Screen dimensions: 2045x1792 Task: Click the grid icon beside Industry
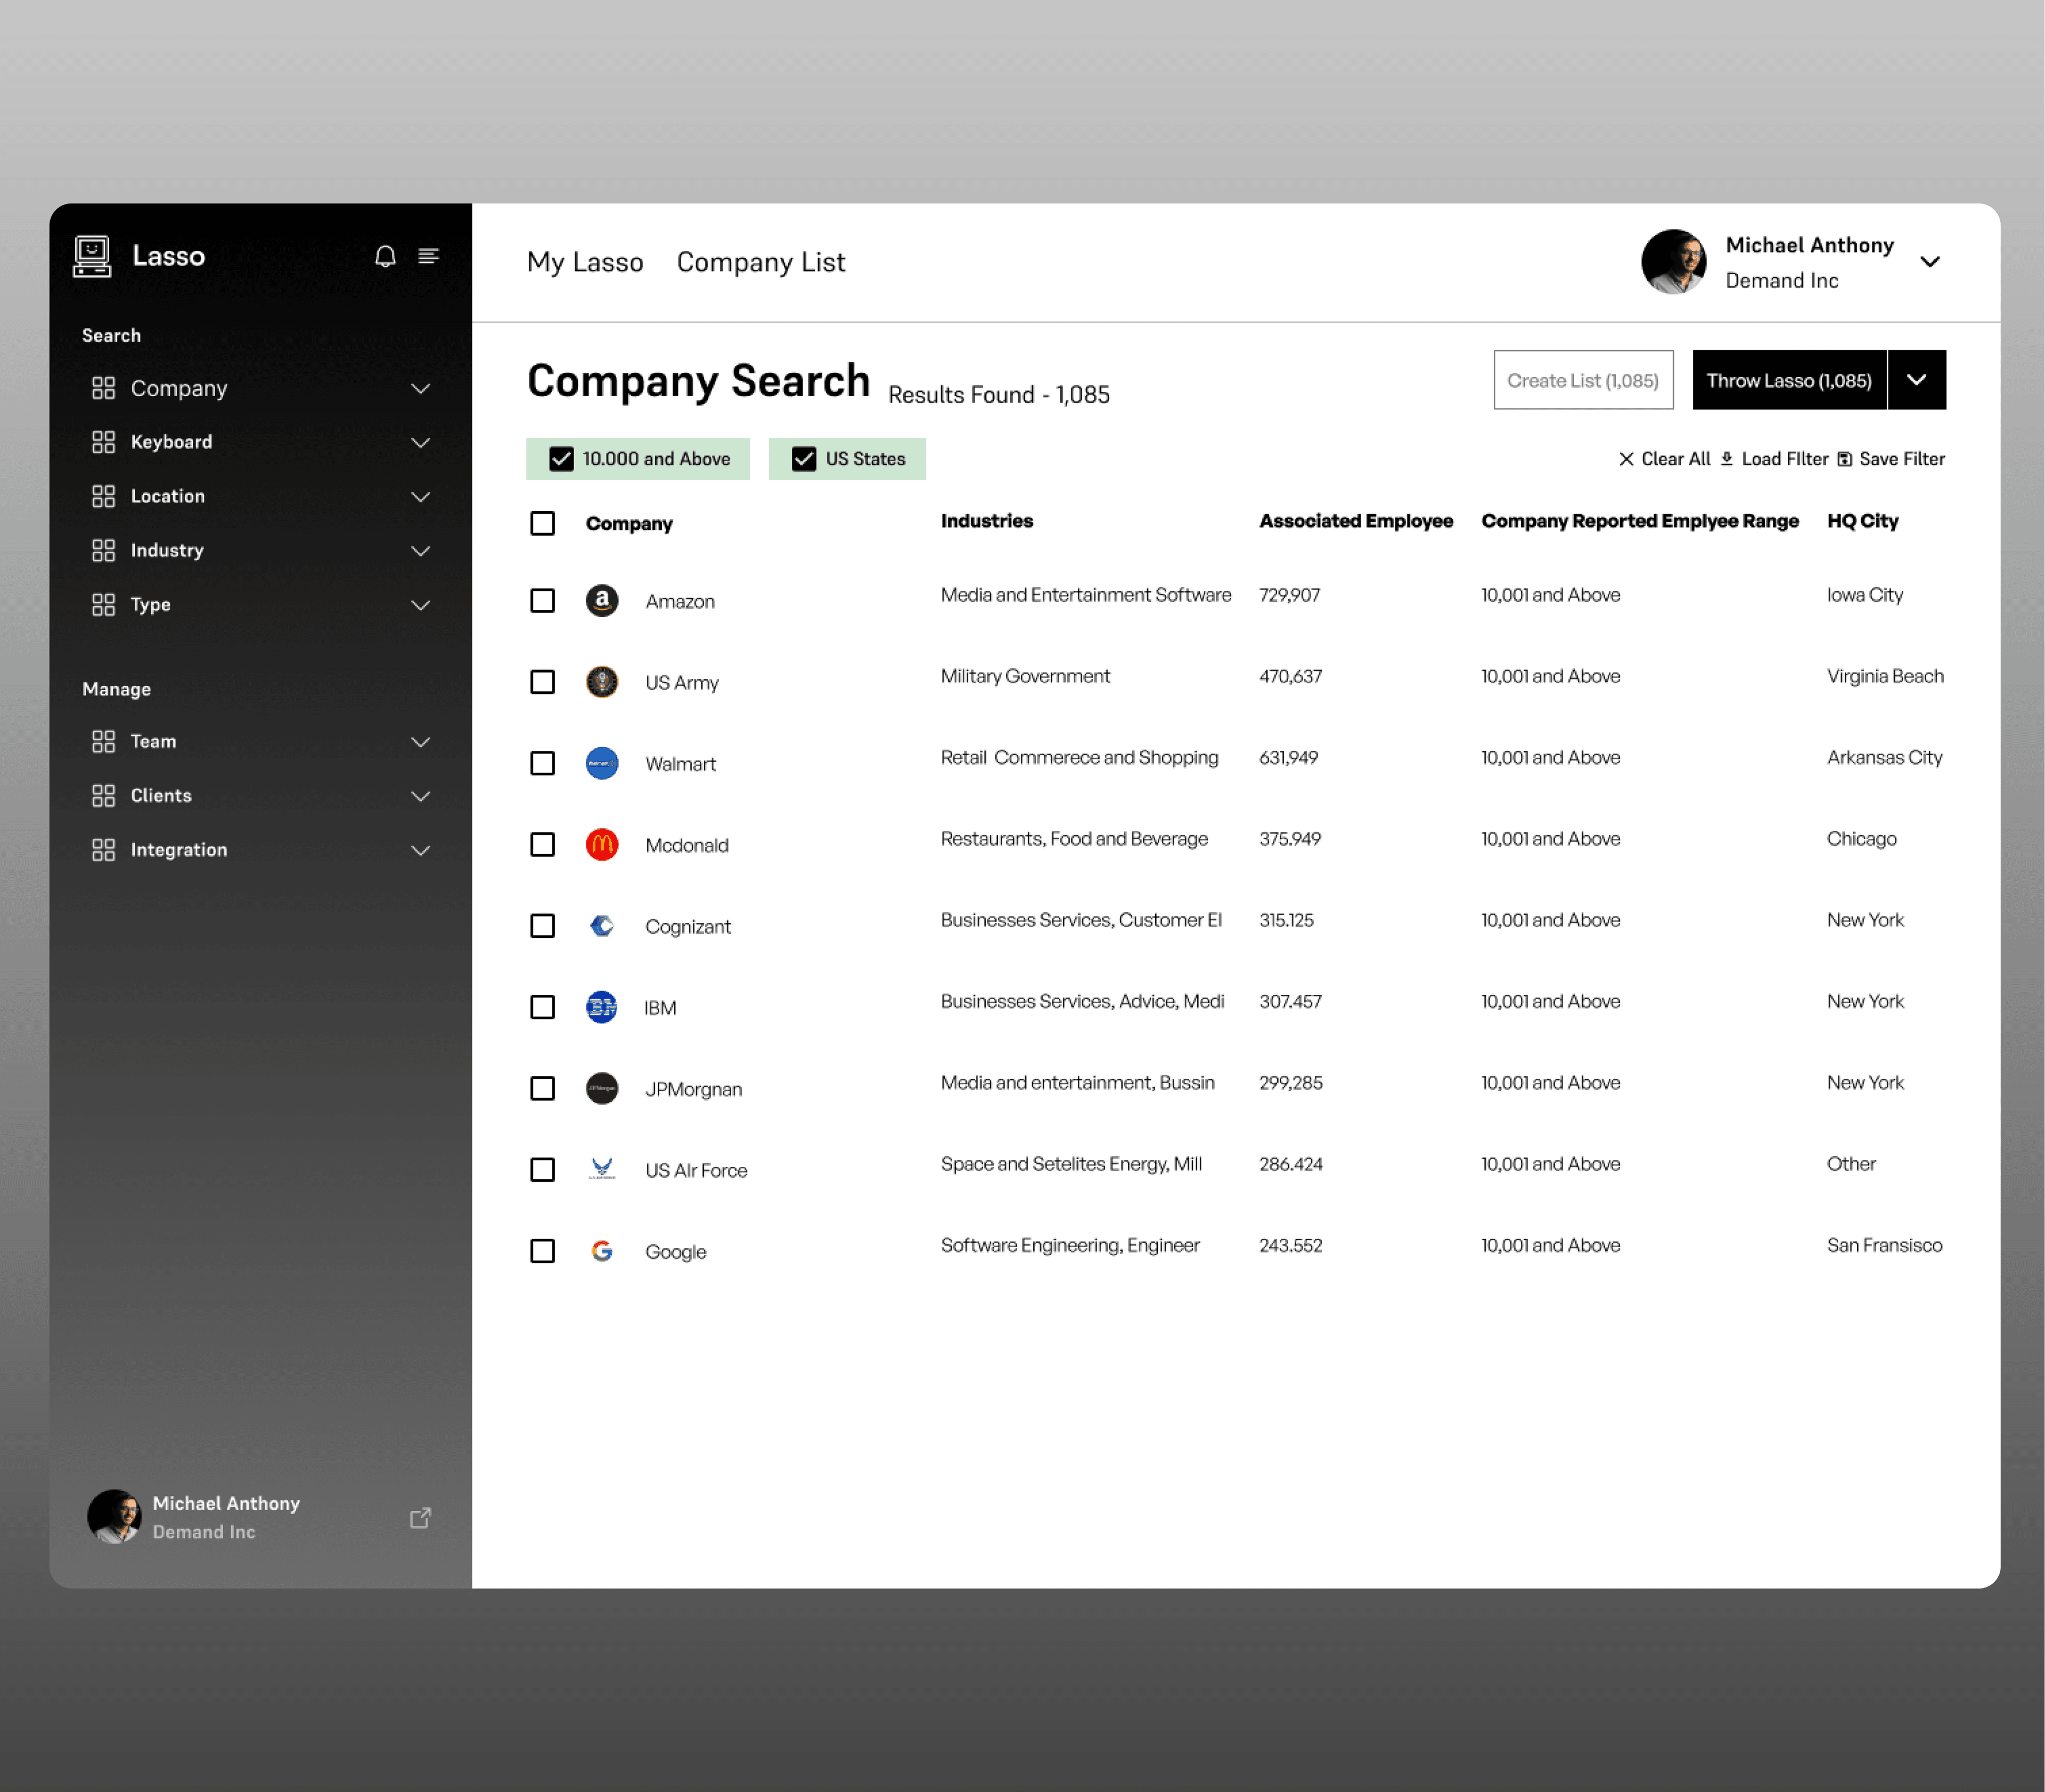pyautogui.click(x=103, y=550)
